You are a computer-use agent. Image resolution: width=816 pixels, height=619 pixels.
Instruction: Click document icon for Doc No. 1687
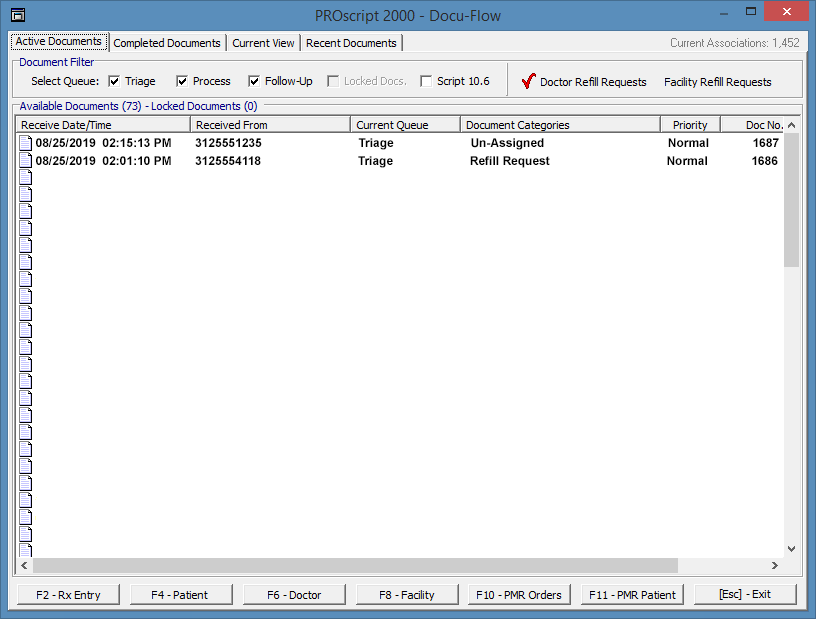tap(26, 143)
